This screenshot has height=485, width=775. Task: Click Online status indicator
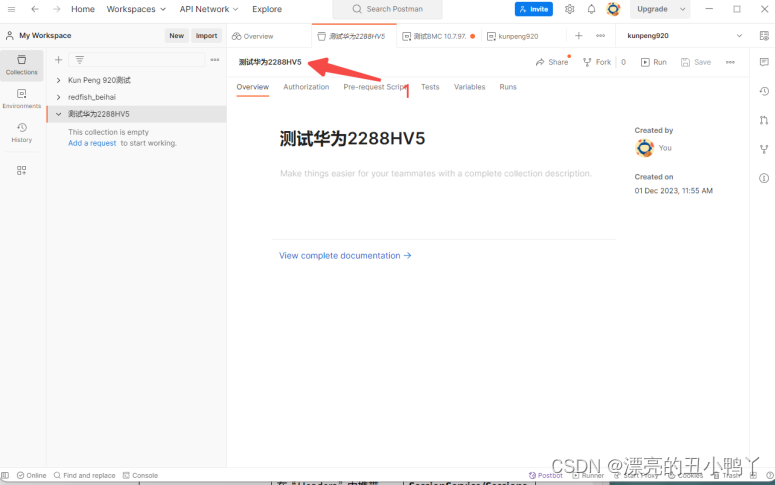click(x=32, y=475)
